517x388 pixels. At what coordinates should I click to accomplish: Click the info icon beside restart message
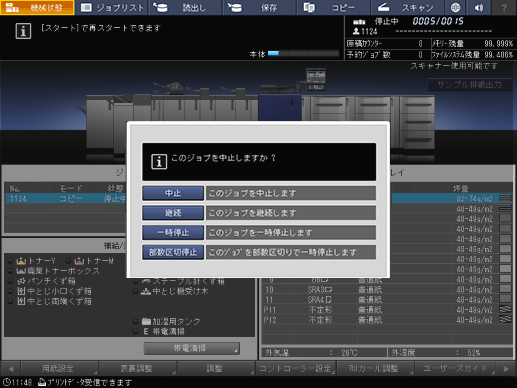coord(23,31)
